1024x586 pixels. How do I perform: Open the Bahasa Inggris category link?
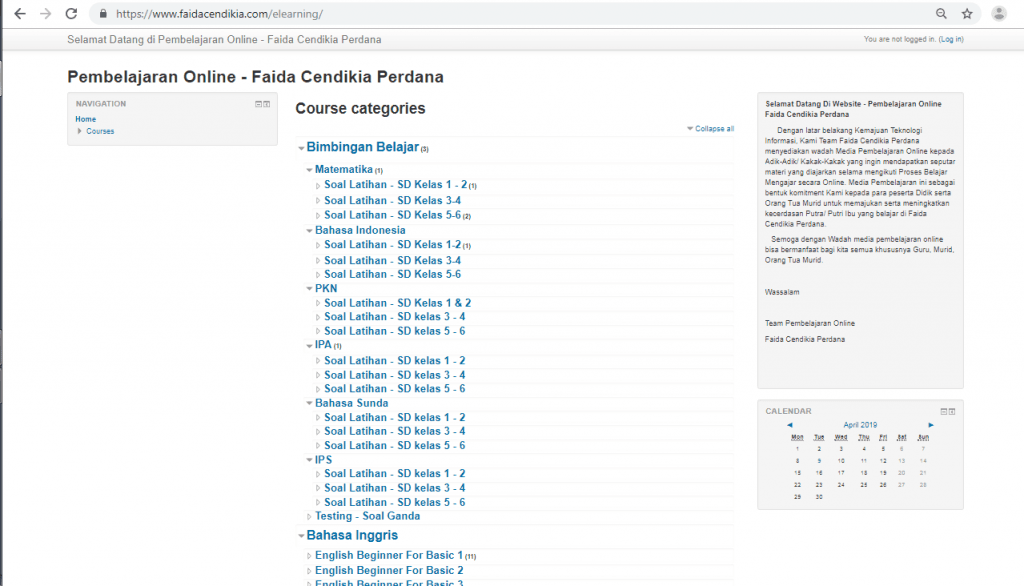tap(352, 535)
